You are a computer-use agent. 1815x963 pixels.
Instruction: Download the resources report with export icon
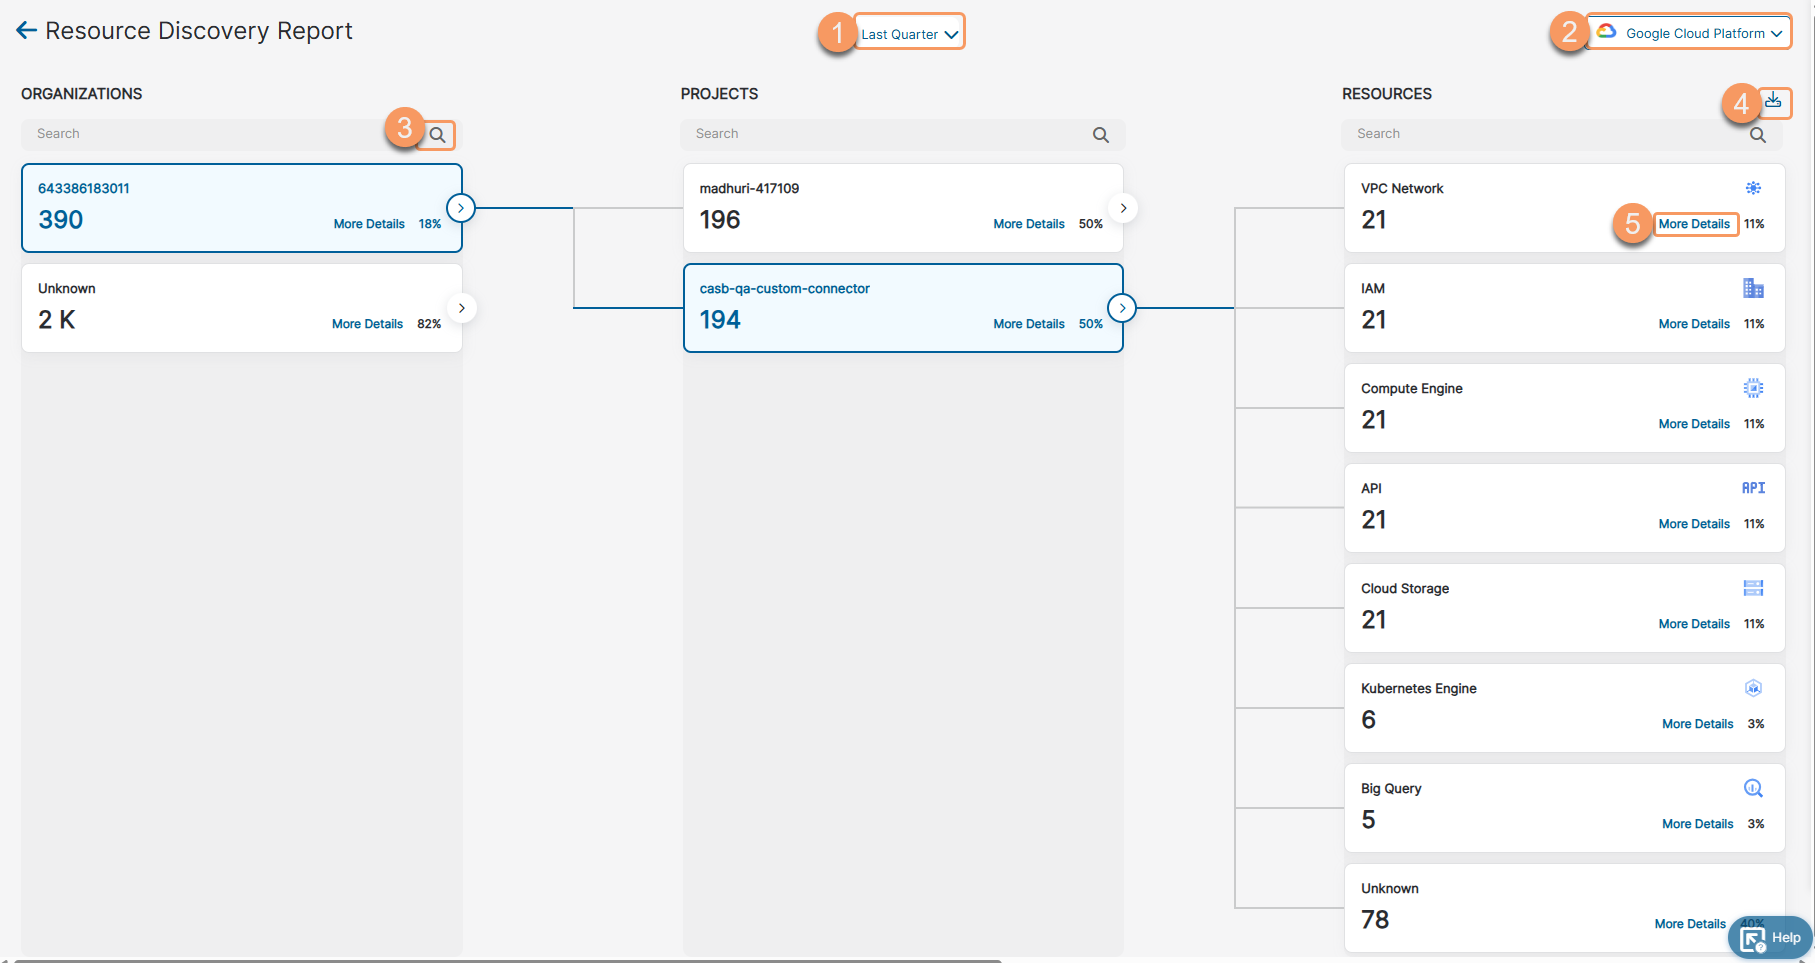pos(1773,100)
